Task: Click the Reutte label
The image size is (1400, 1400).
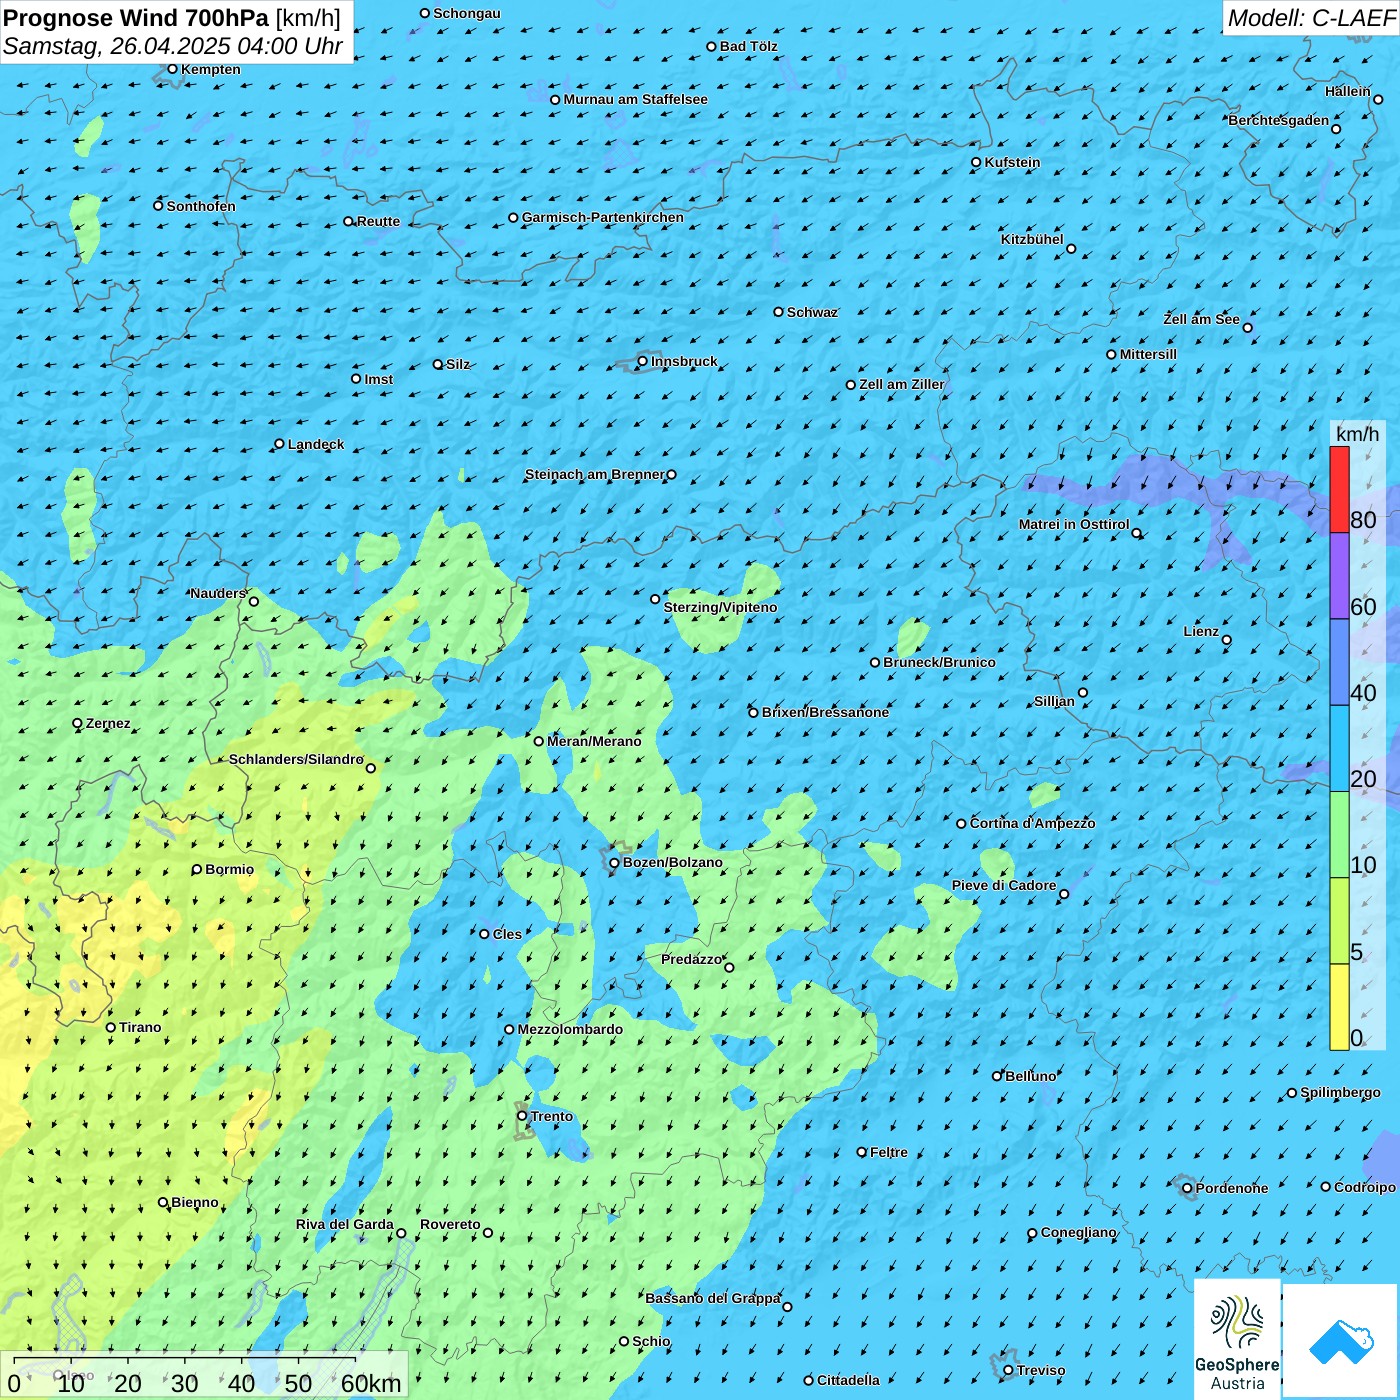Action: 378,221
